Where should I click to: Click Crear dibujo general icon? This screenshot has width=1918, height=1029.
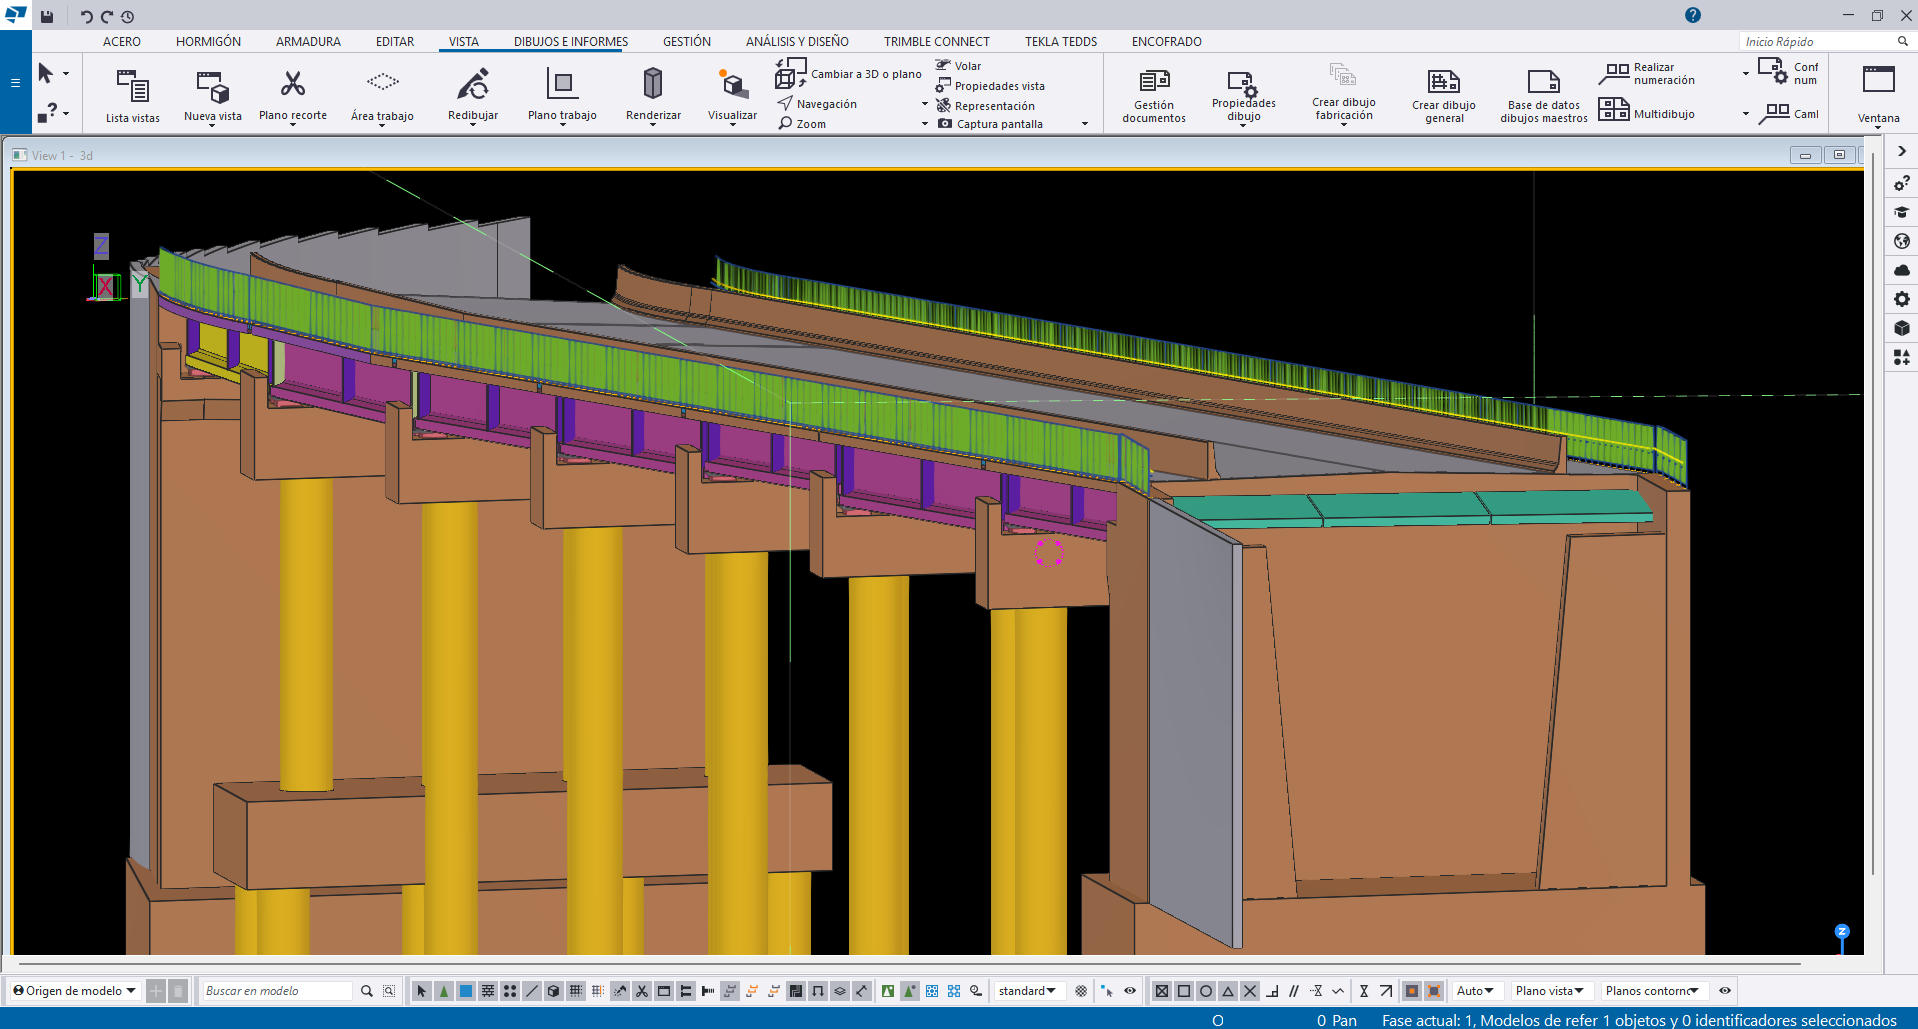[x=1443, y=82]
